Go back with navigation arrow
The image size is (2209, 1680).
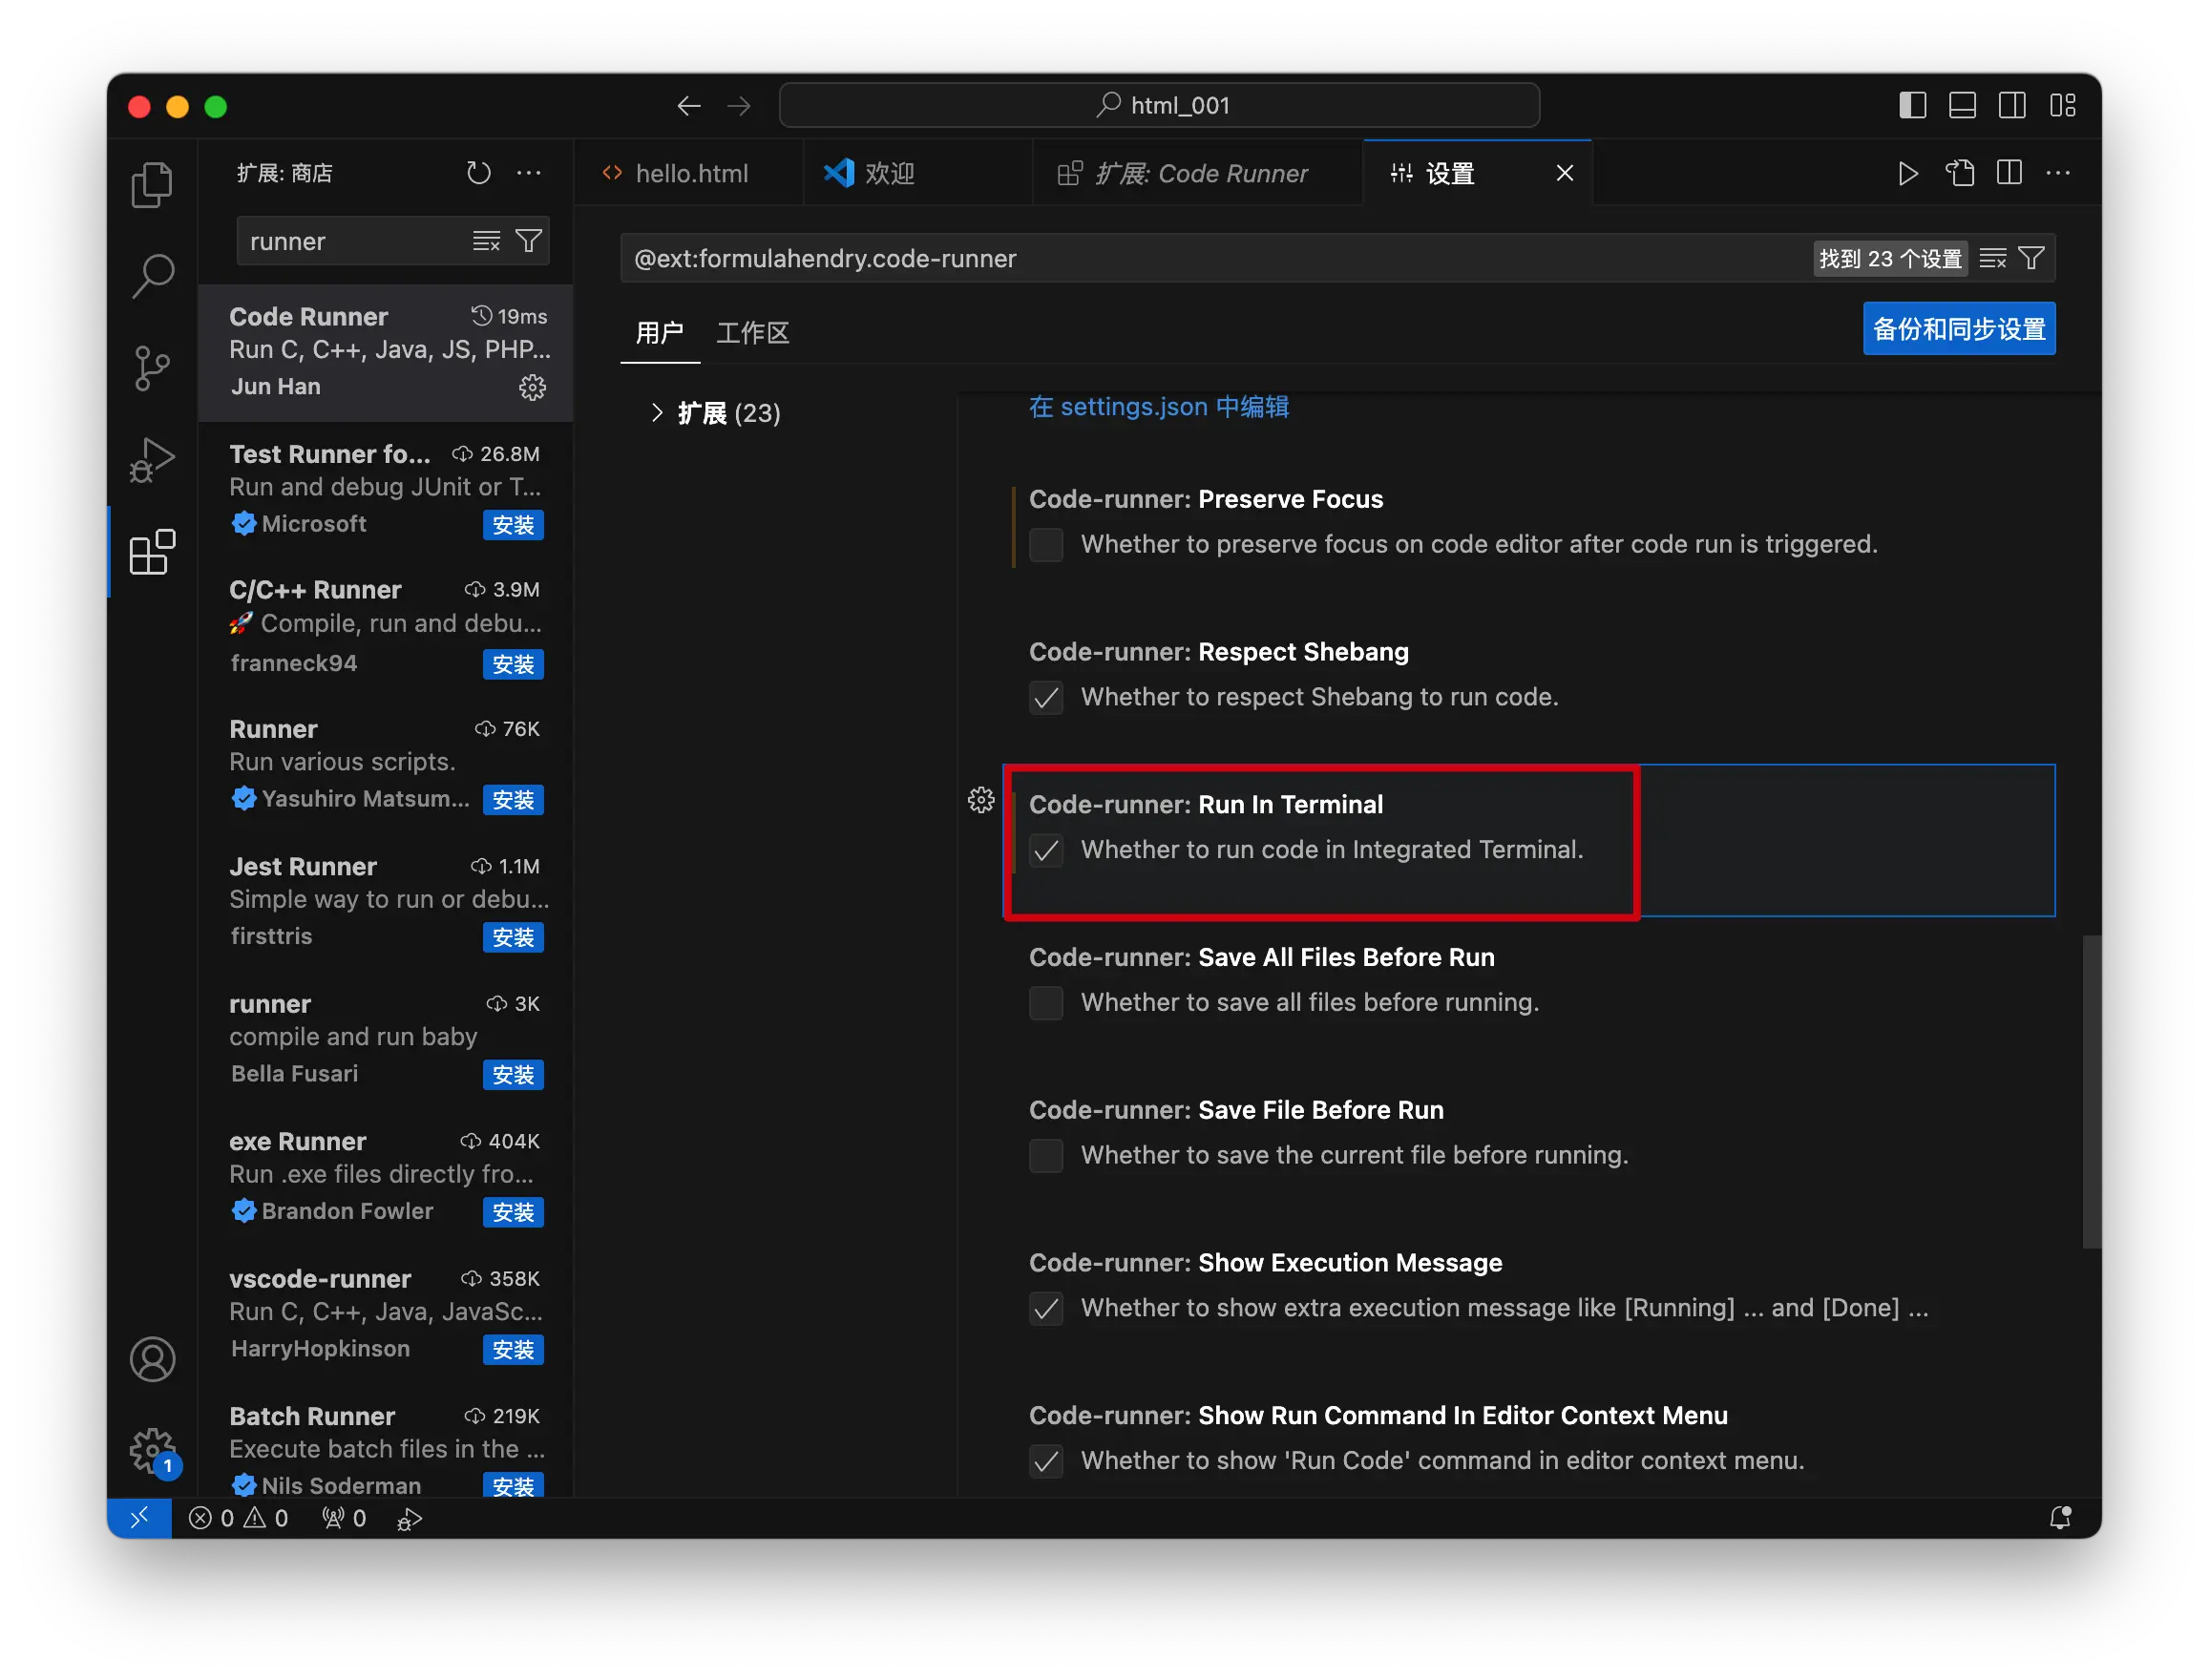(688, 106)
